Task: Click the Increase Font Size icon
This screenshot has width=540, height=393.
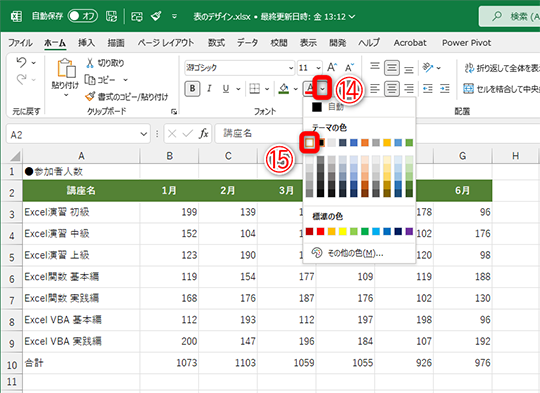Action: coord(332,68)
